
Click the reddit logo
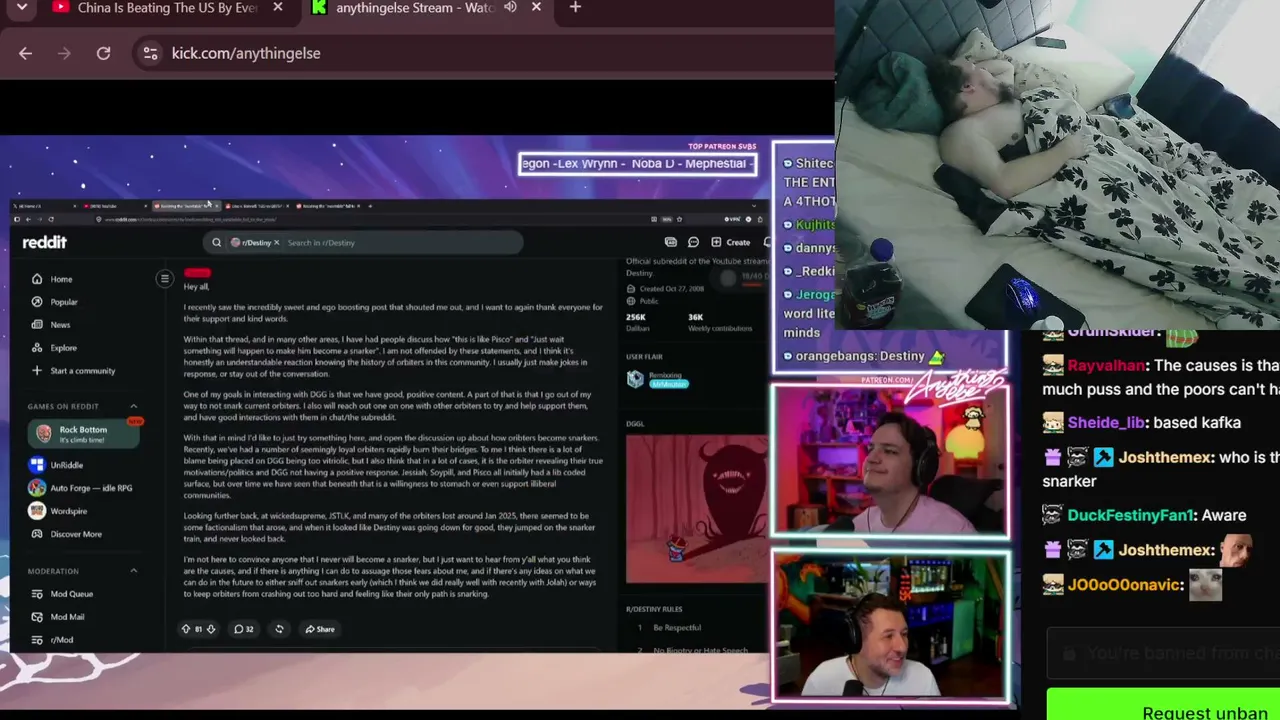click(x=44, y=242)
